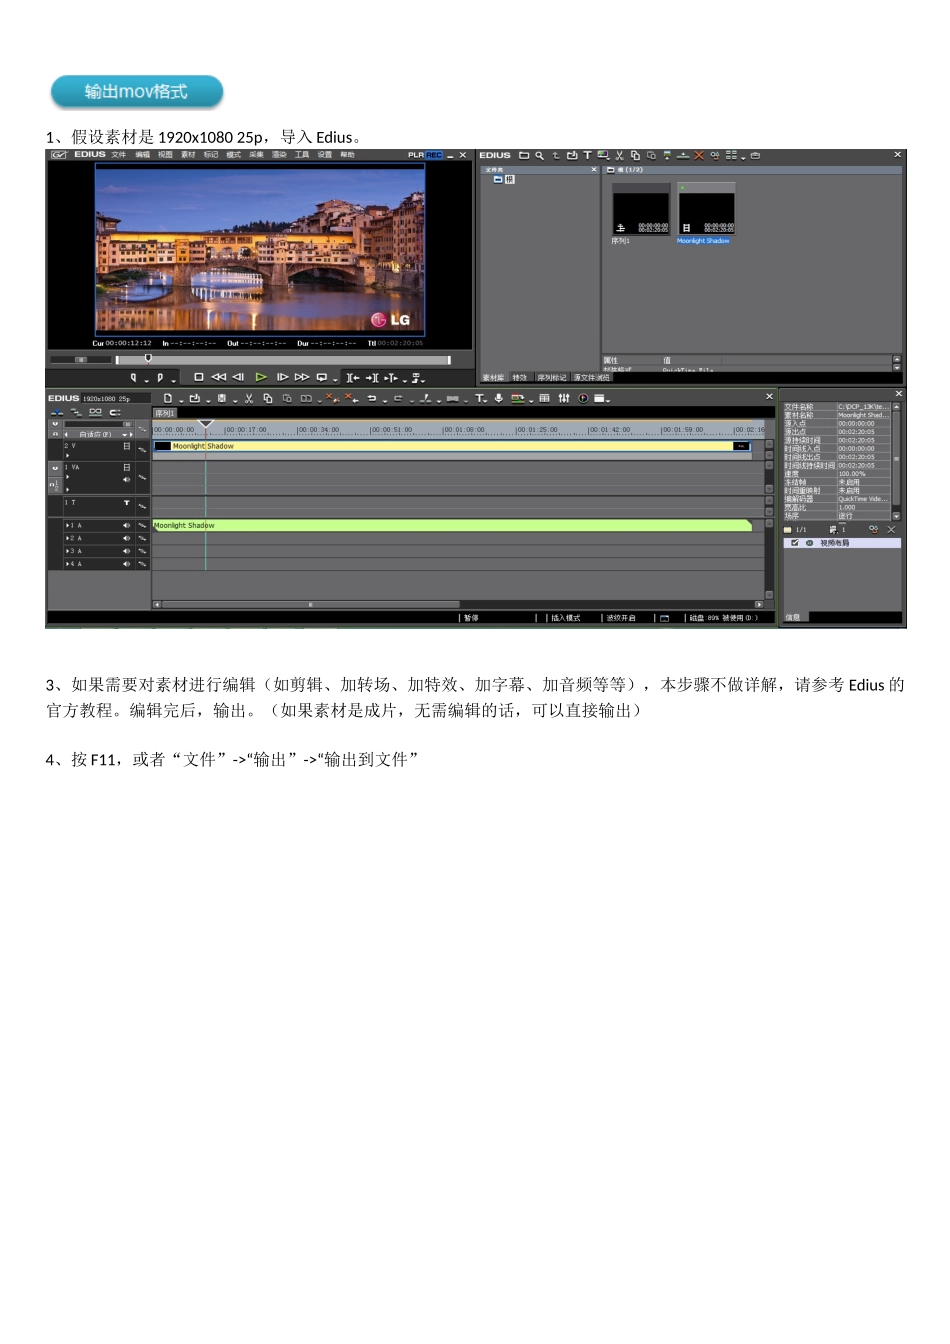Open the 工具 menu
Image resolution: width=950 pixels, height=1344 pixels.
pos(302,155)
